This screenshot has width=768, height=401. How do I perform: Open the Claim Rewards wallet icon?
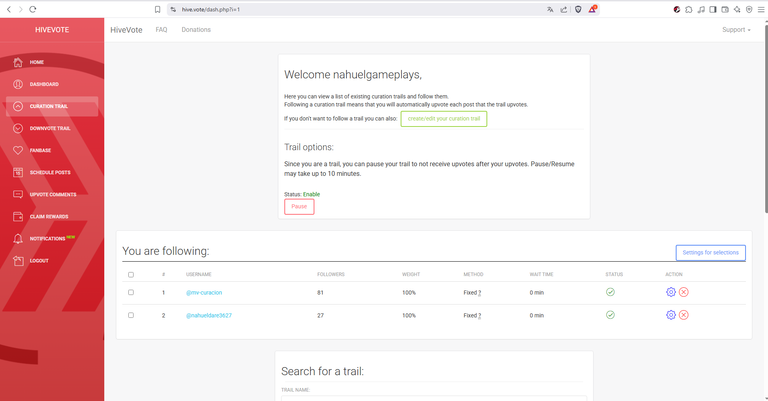[x=18, y=216]
